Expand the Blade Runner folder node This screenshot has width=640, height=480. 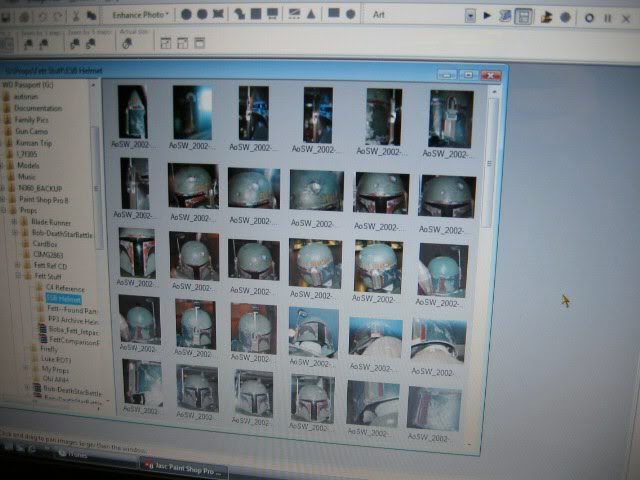(x=15, y=222)
